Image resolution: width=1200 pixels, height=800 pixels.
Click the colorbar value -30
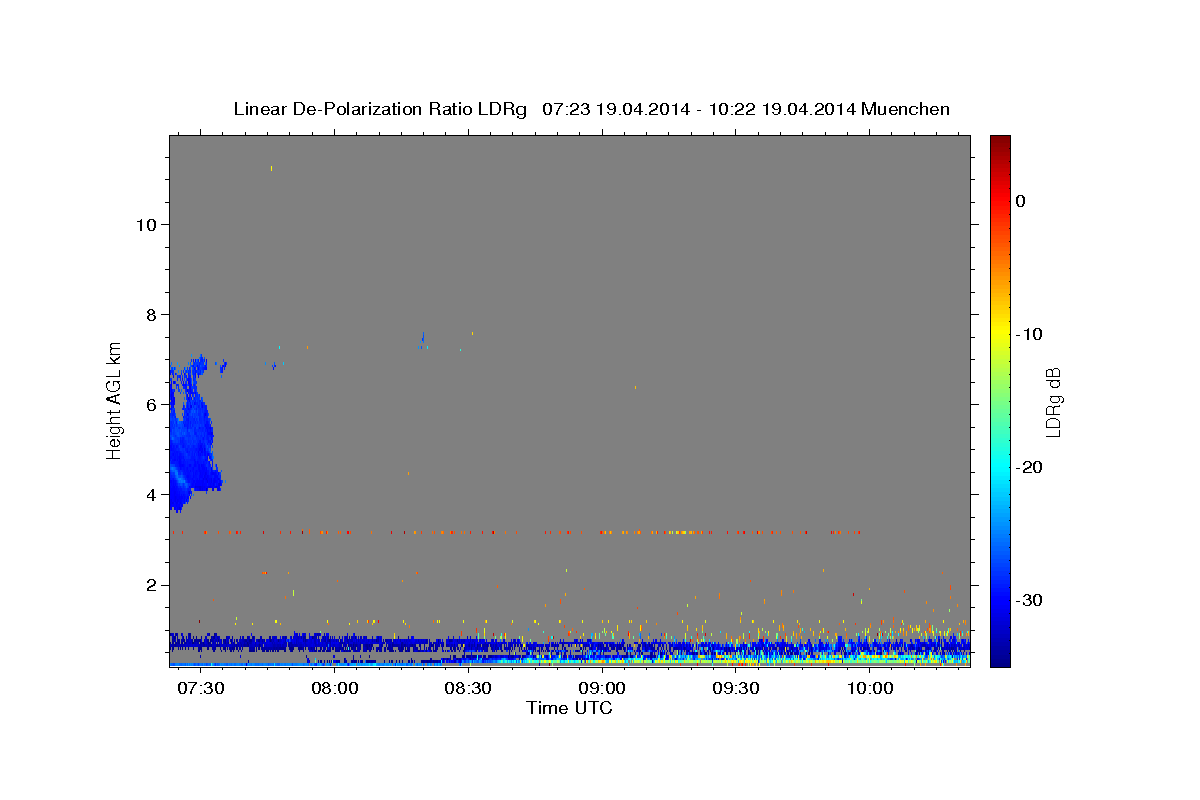pyautogui.click(x=1028, y=600)
